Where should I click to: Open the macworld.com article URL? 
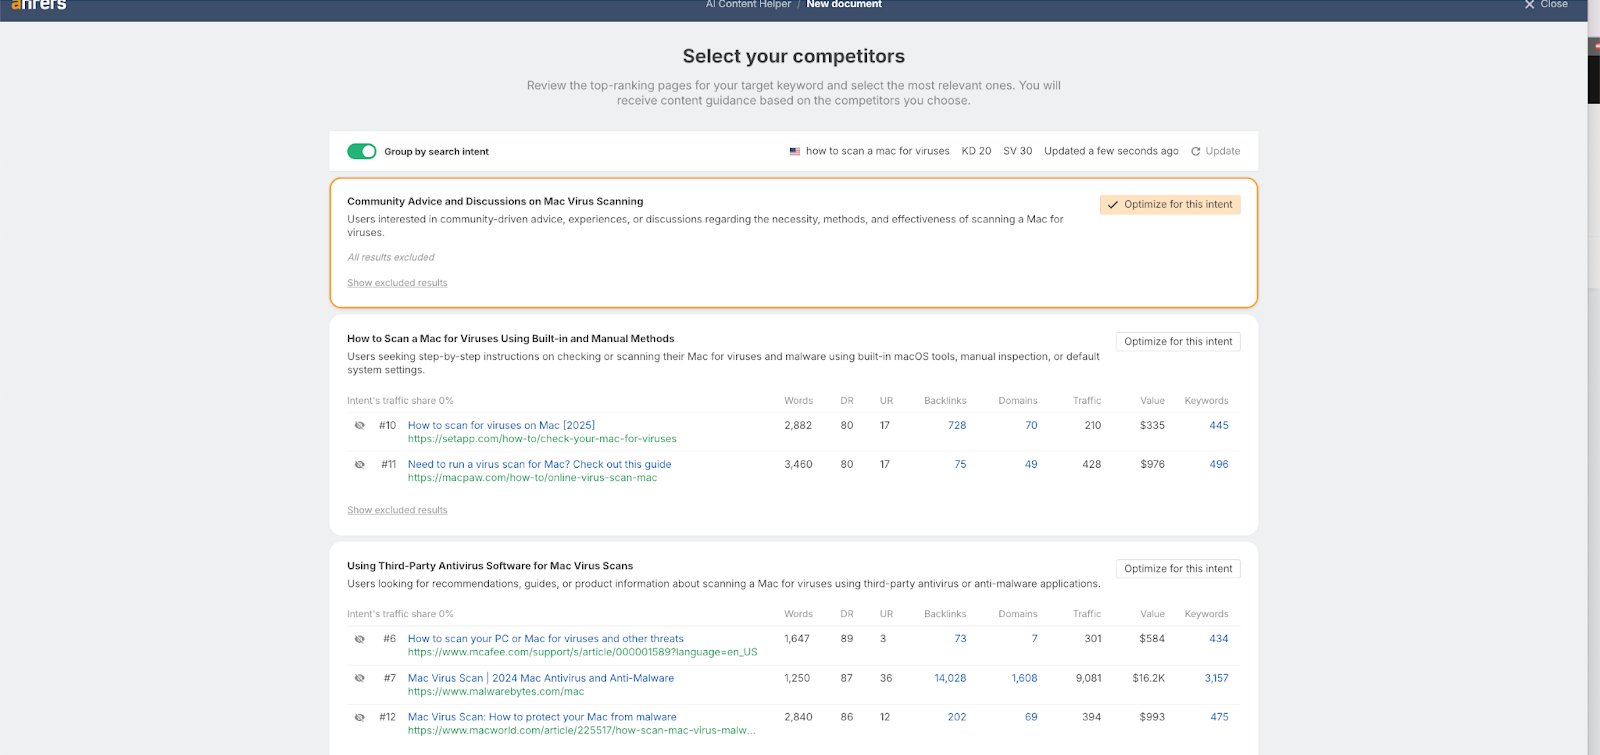pos(581,730)
